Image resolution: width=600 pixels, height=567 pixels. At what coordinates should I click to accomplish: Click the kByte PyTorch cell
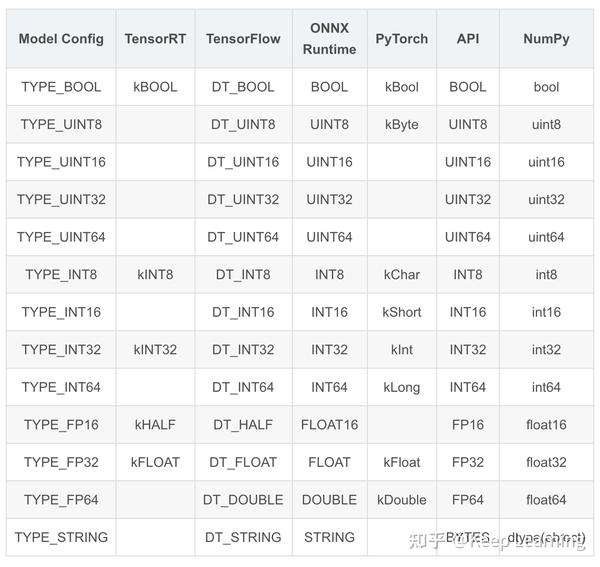pos(402,125)
